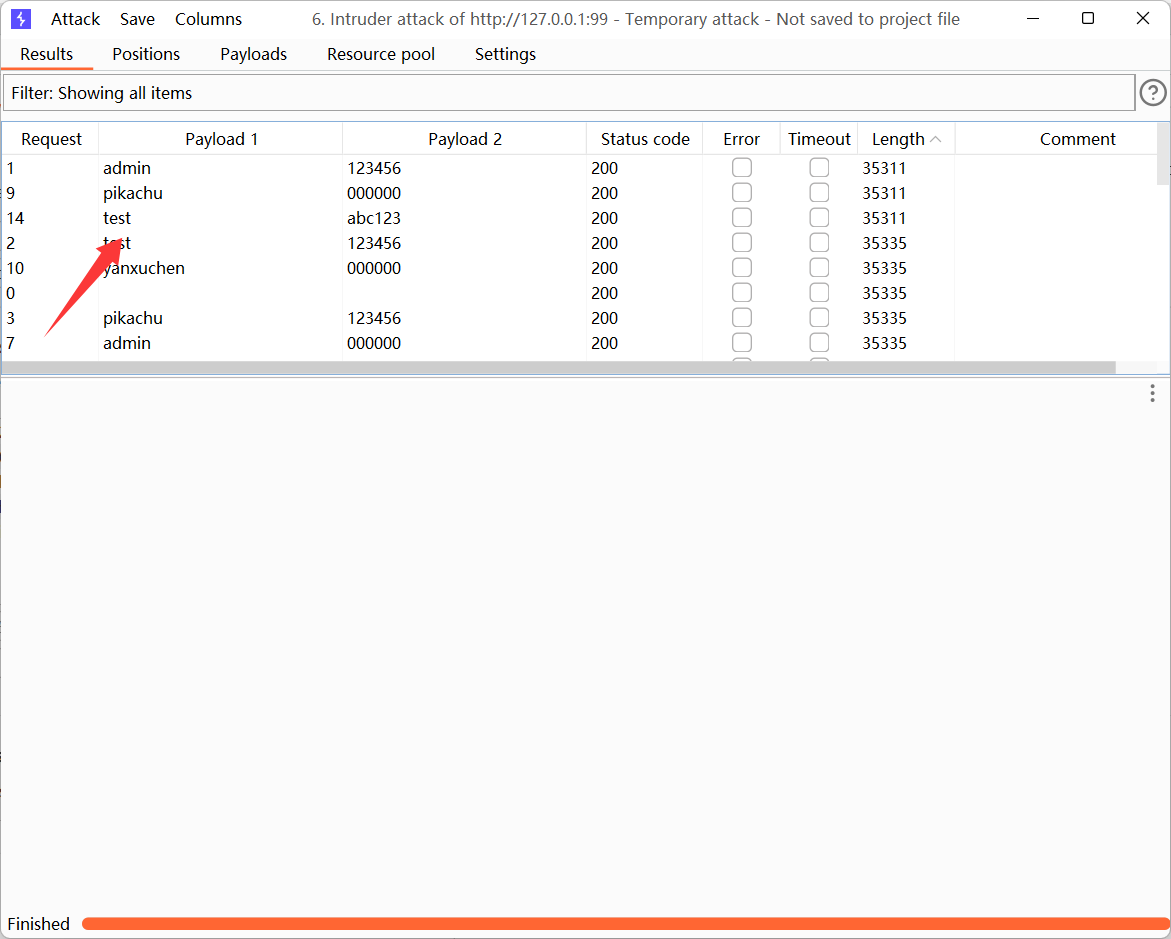The width and height of the screenshot is (1171, 939).
Task: Toggle Error checkbox for request 1
Action: pos(742,167)
